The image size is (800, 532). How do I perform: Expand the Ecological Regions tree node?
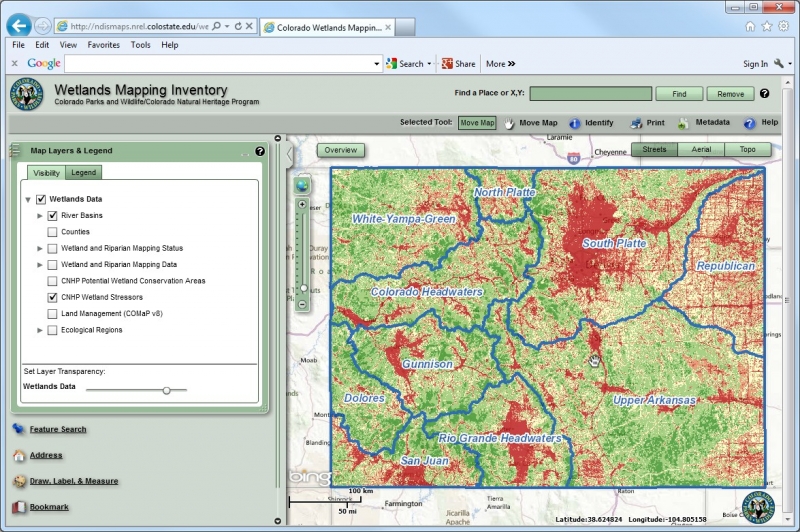40,330
